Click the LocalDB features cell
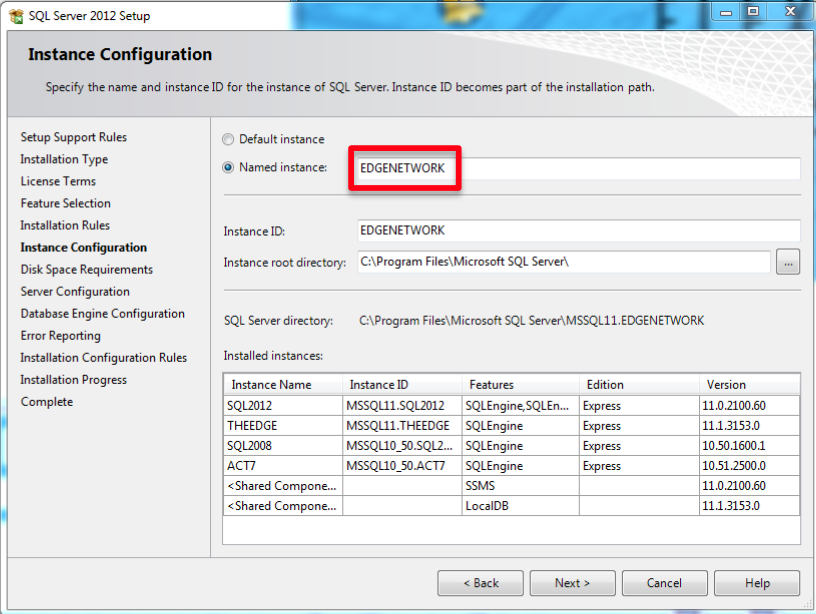Screen dimensions: 816x614 click(520, 506)
